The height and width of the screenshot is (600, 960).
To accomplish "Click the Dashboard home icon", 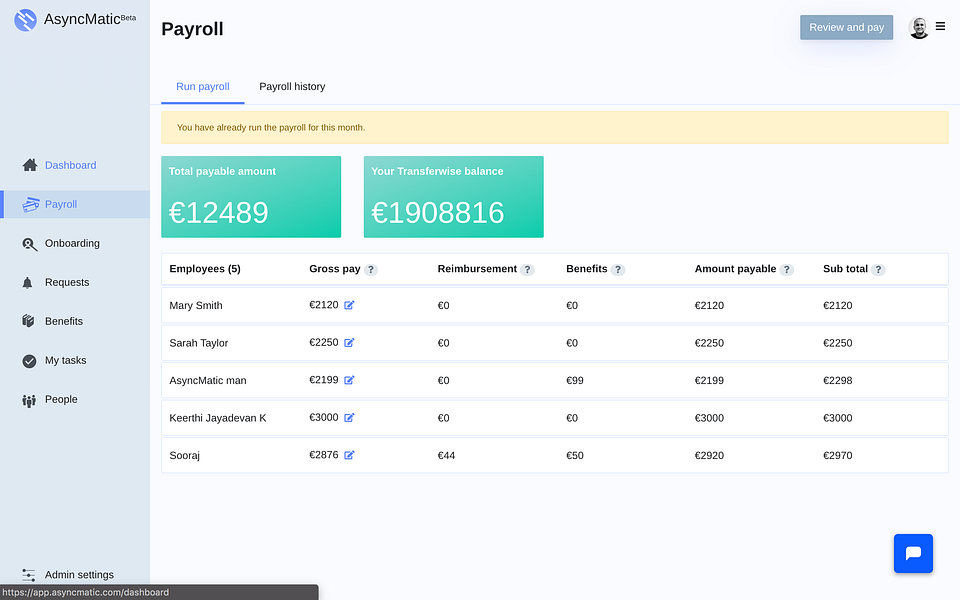I will tap(29, 165).
